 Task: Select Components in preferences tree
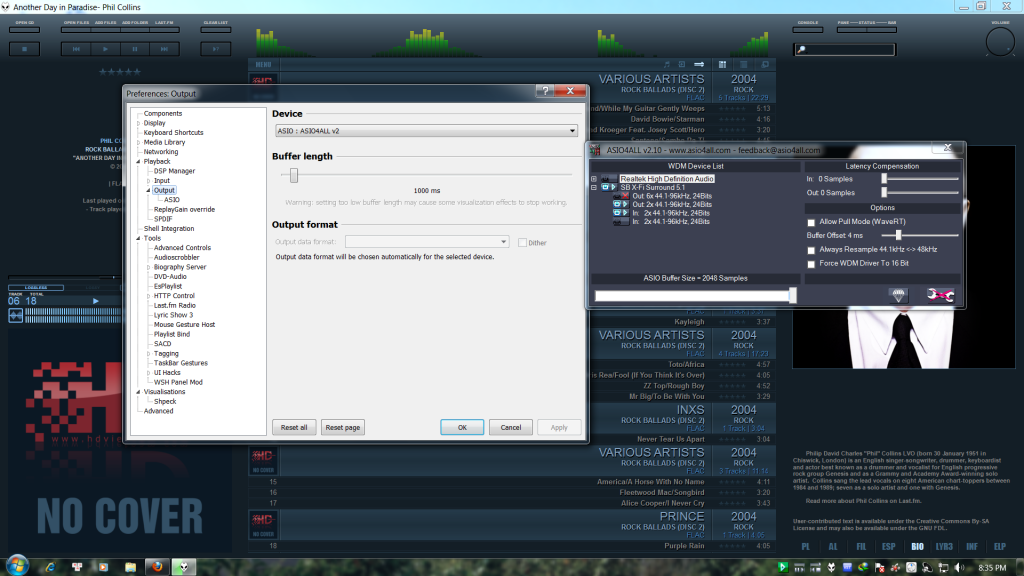[x=163, y=114]
